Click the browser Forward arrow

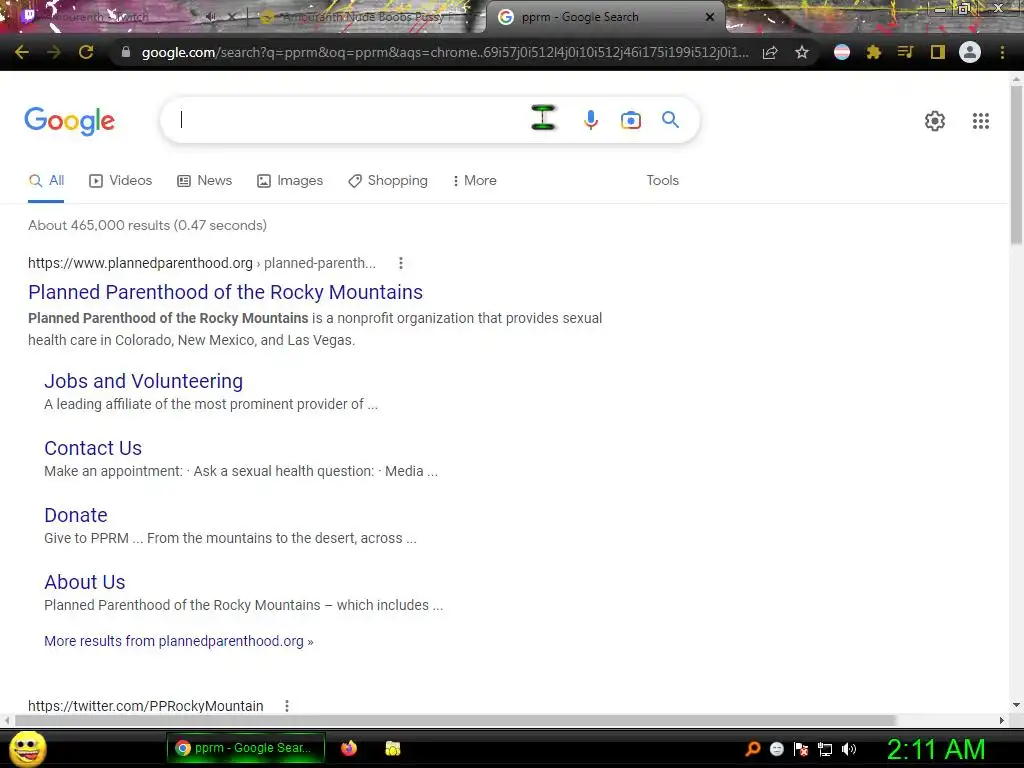54,52
